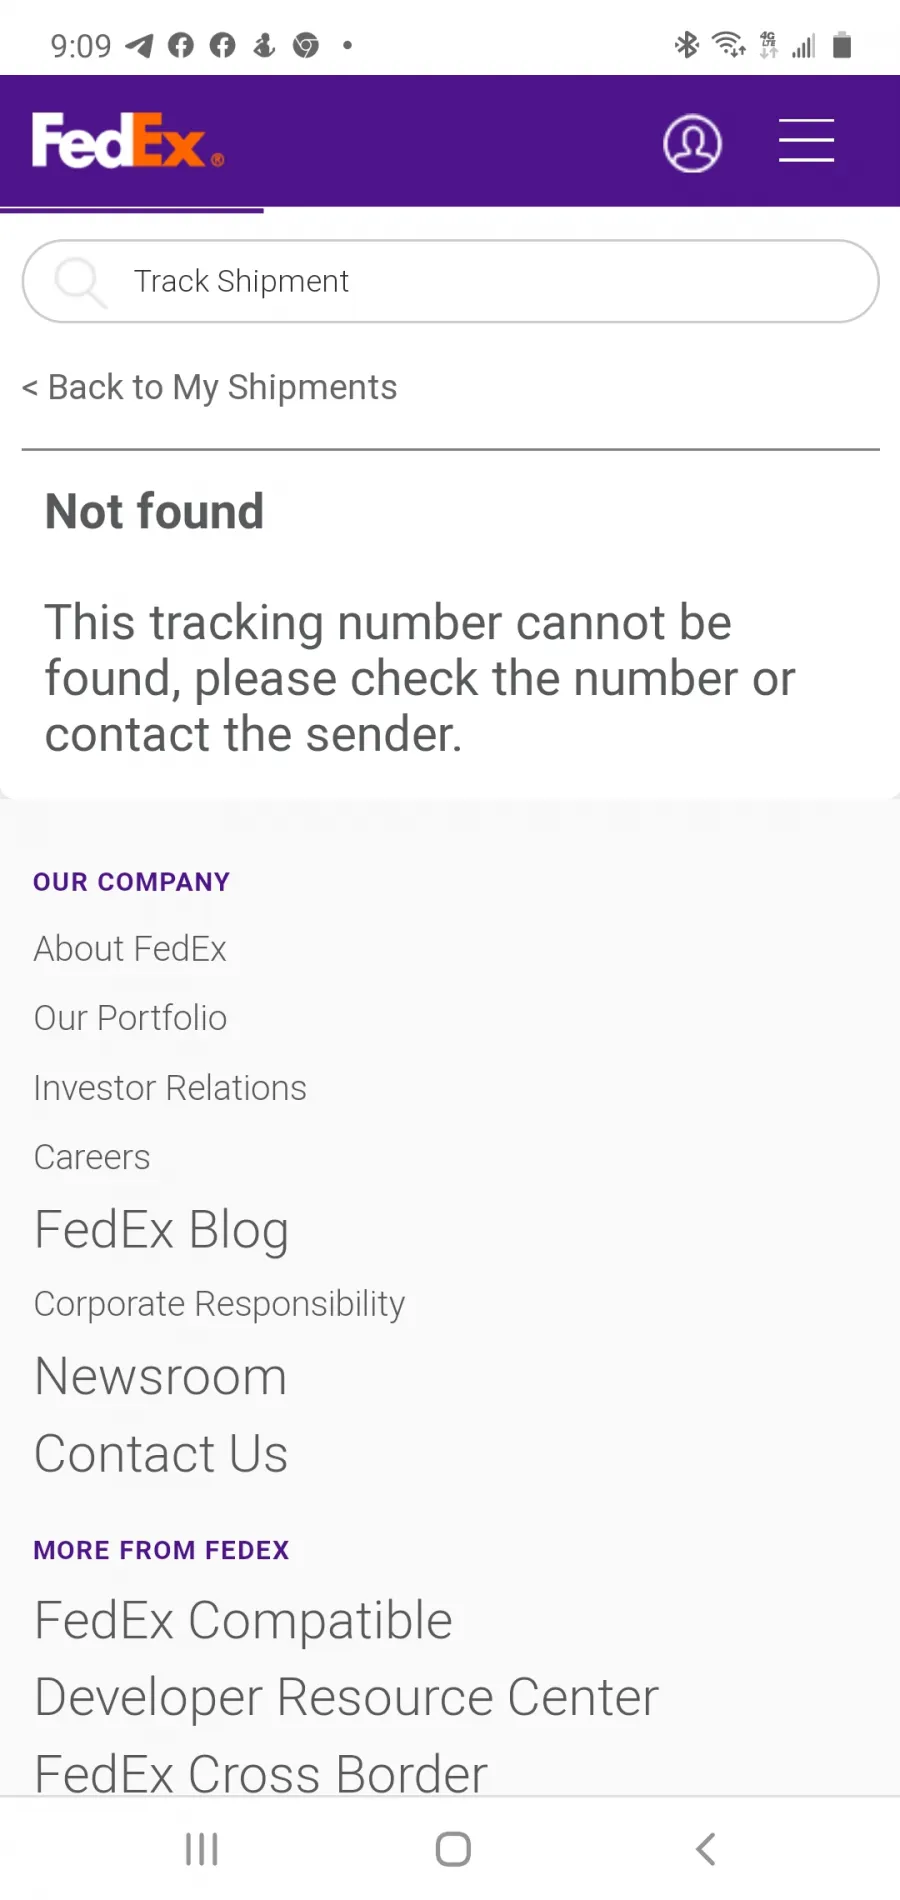Screen dimensions: 900x1900
Task: Go Back to My Shipments
Action: 210,387
